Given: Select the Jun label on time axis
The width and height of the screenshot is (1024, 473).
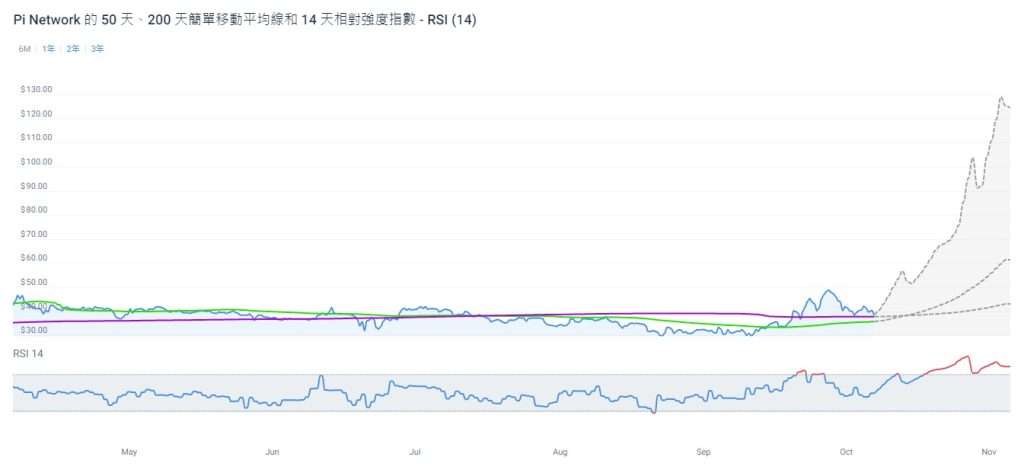Looking at the screenshot, I should [x=272, y=452].
